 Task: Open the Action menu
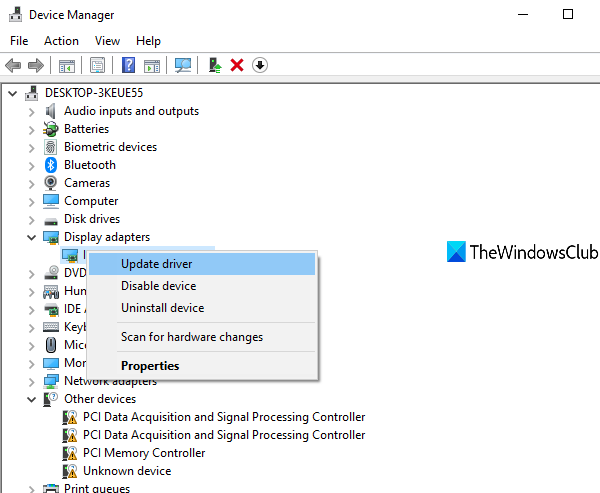[61, 41]
